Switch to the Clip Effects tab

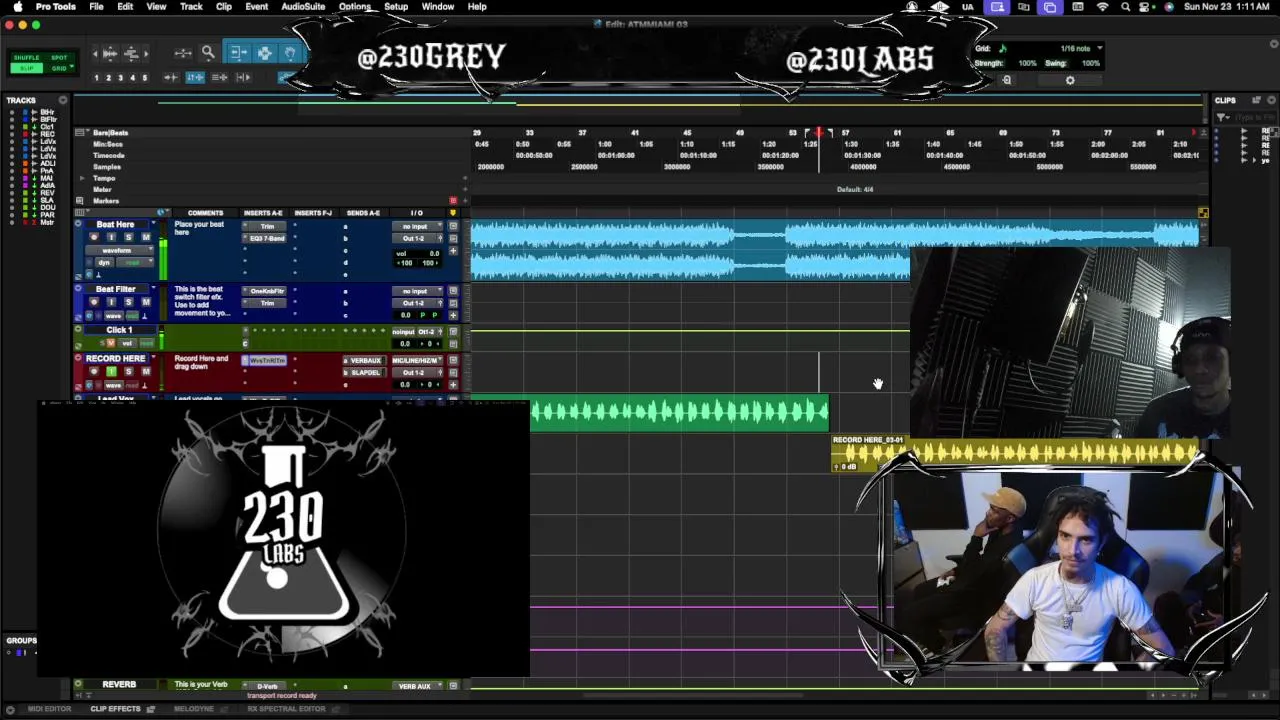click(116, 709)
